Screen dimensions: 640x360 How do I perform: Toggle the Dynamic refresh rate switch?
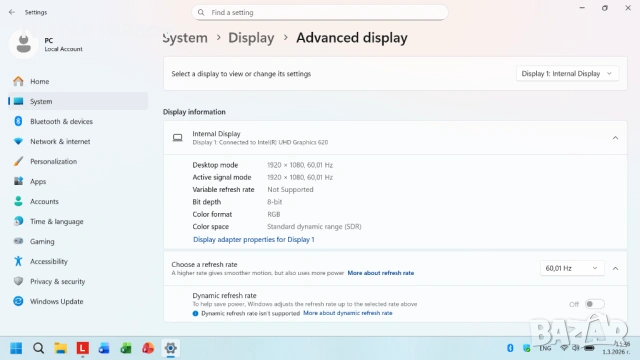(x=594, y=304)
